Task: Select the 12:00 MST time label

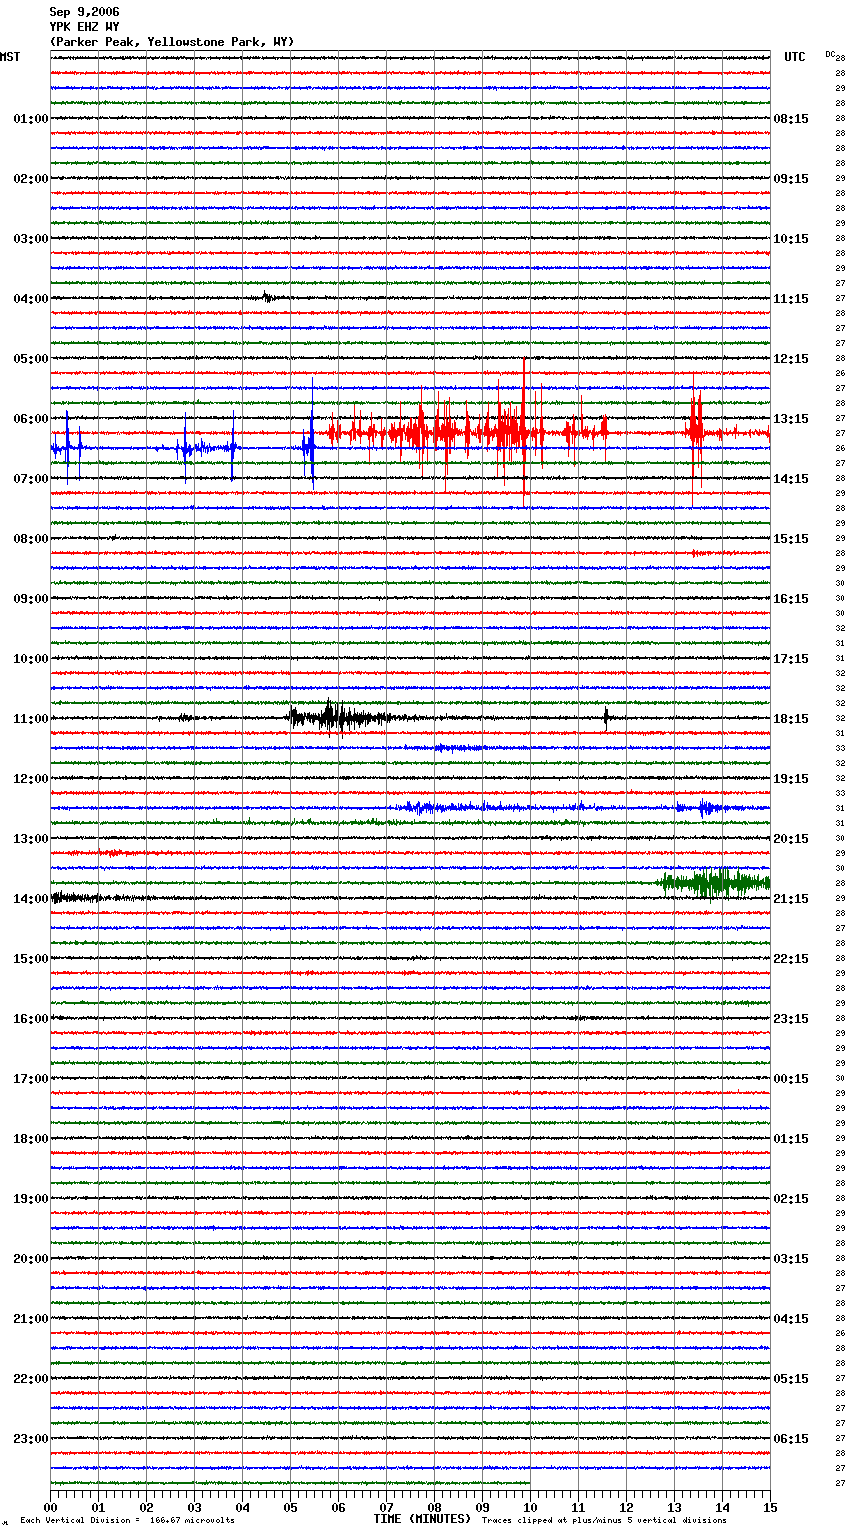Action: coord(31,779)
